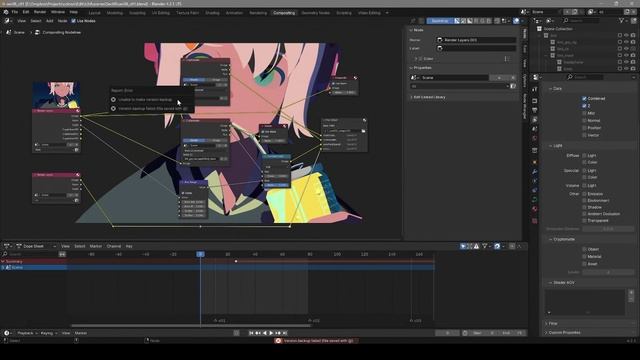The image size is (640, 360).
Task: Switch to the Shading workspace tab
Action: point(212,13)
